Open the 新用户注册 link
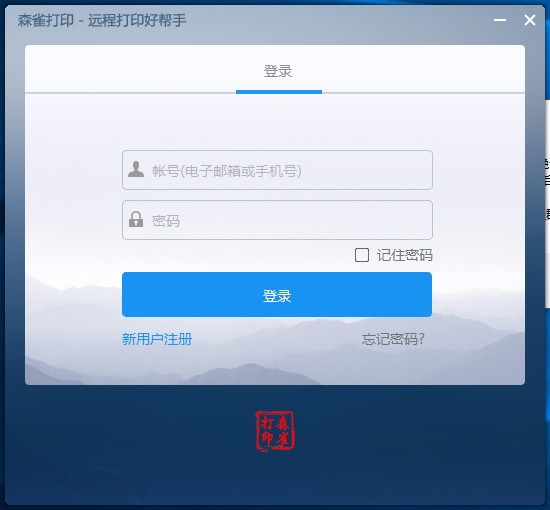 click(157, 339)
